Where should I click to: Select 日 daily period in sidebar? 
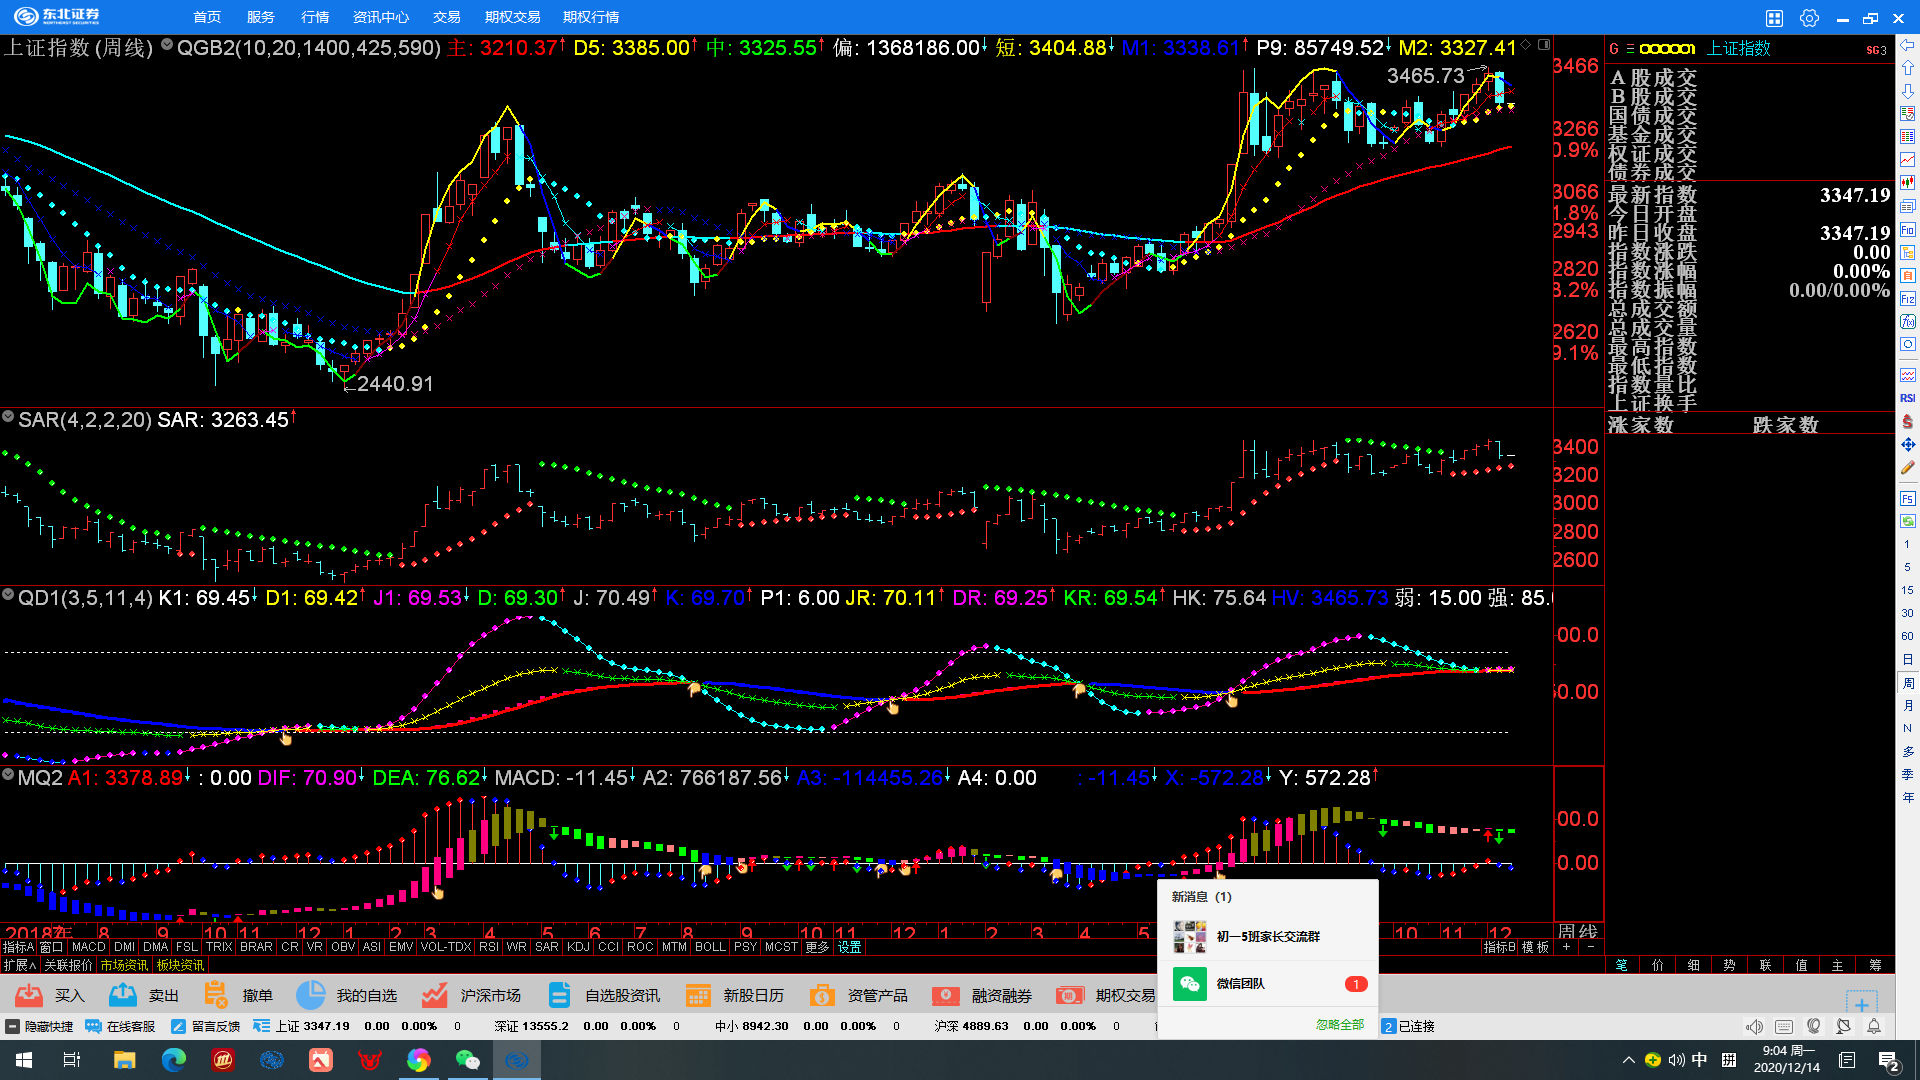pos(1908,660)
